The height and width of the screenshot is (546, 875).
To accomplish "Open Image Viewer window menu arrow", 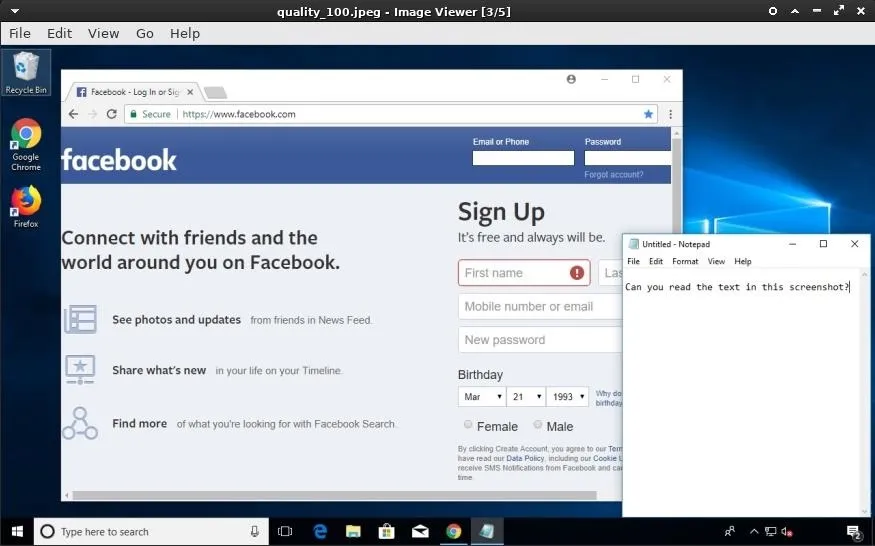I will [x=15, y=11].
